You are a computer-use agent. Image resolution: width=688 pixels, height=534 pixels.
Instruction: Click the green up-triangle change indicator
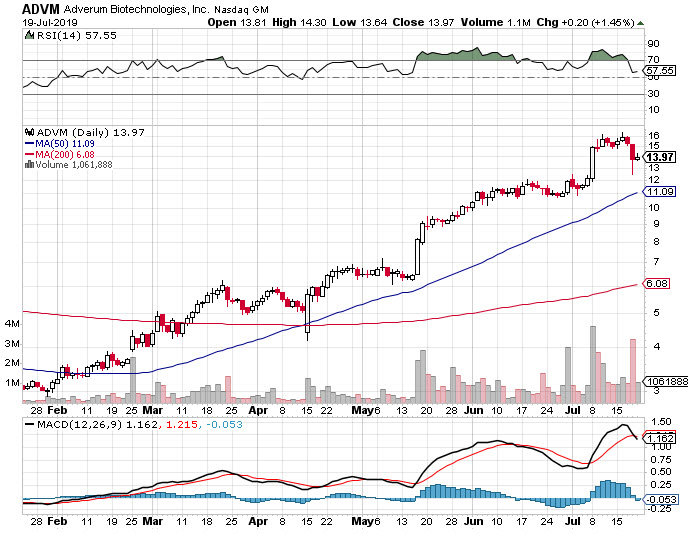641,23
